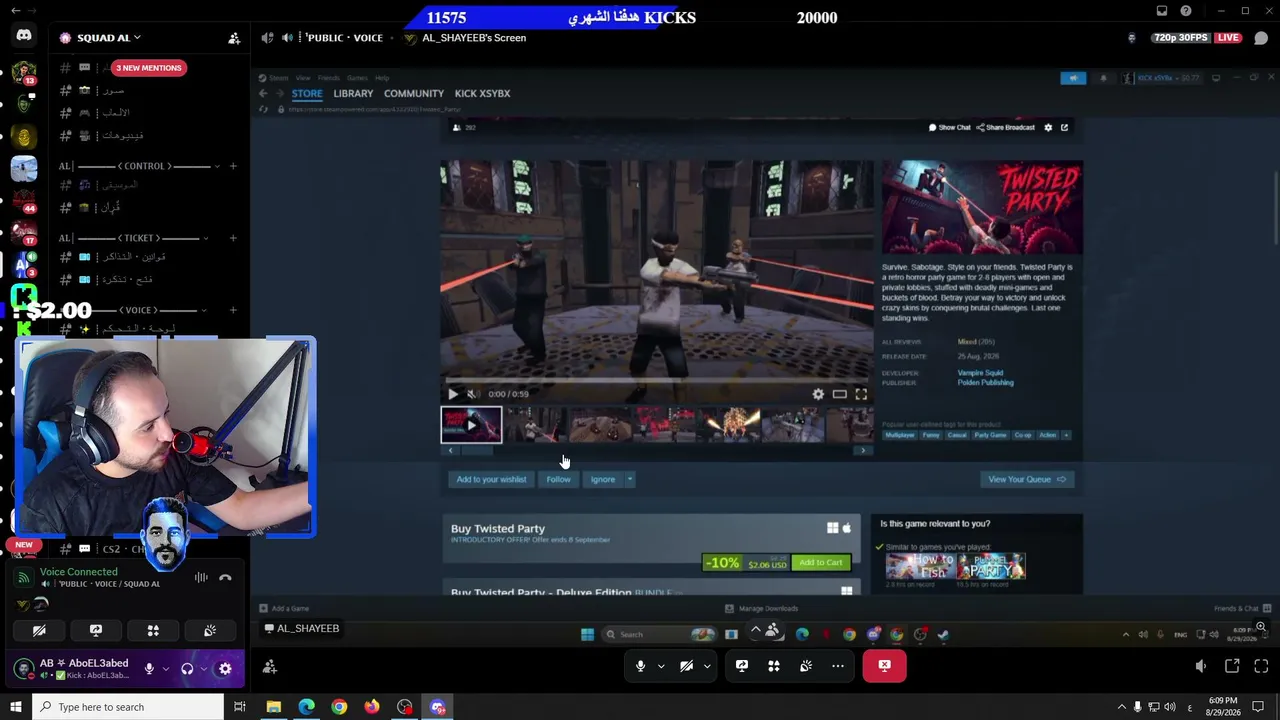Open Steam video player settings gear

pos(818,394)
